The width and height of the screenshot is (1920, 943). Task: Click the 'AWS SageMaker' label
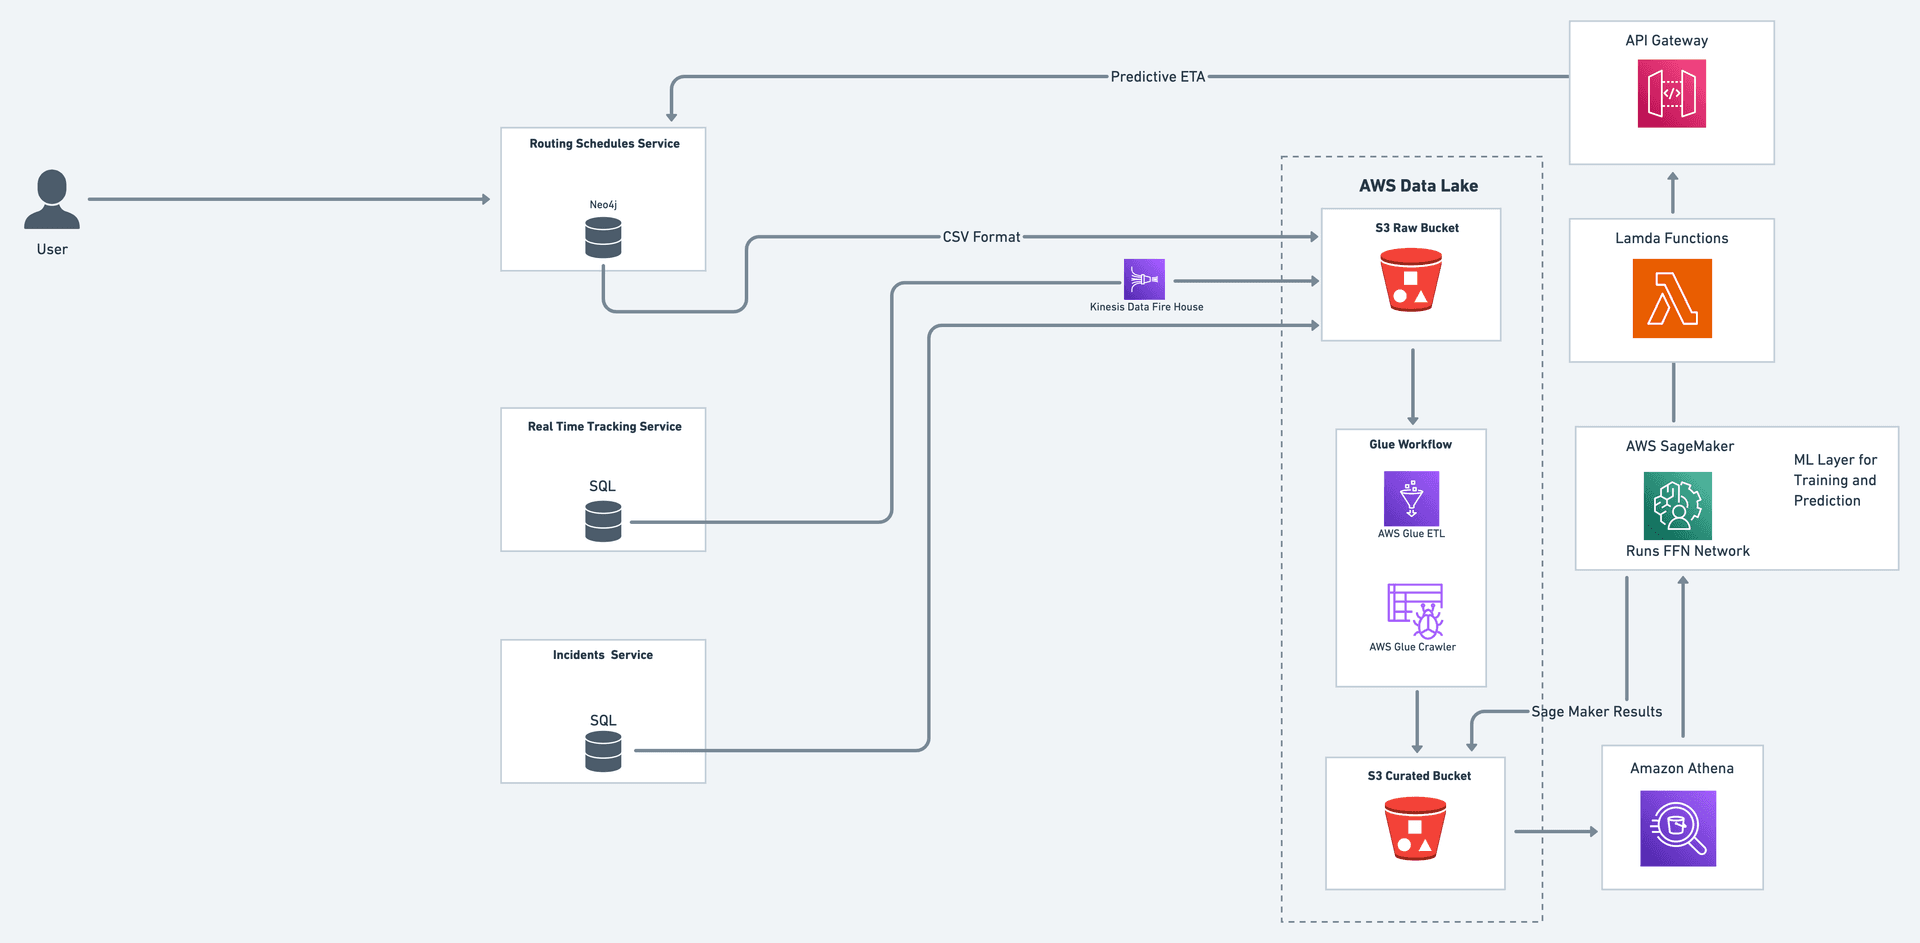pos(1680,446)
